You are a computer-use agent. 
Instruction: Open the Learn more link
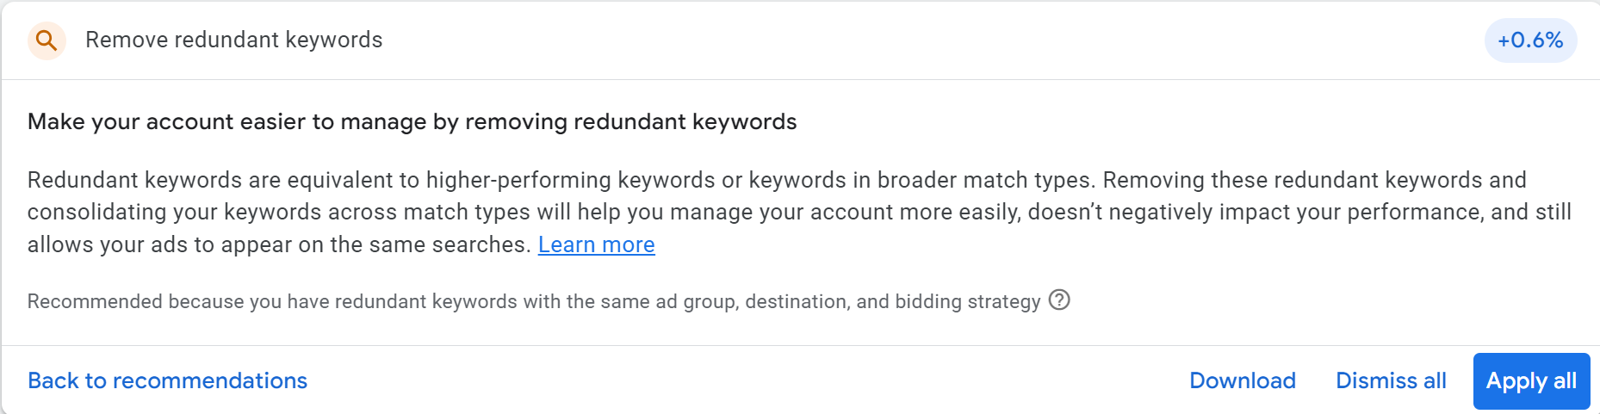coord(596,245)
